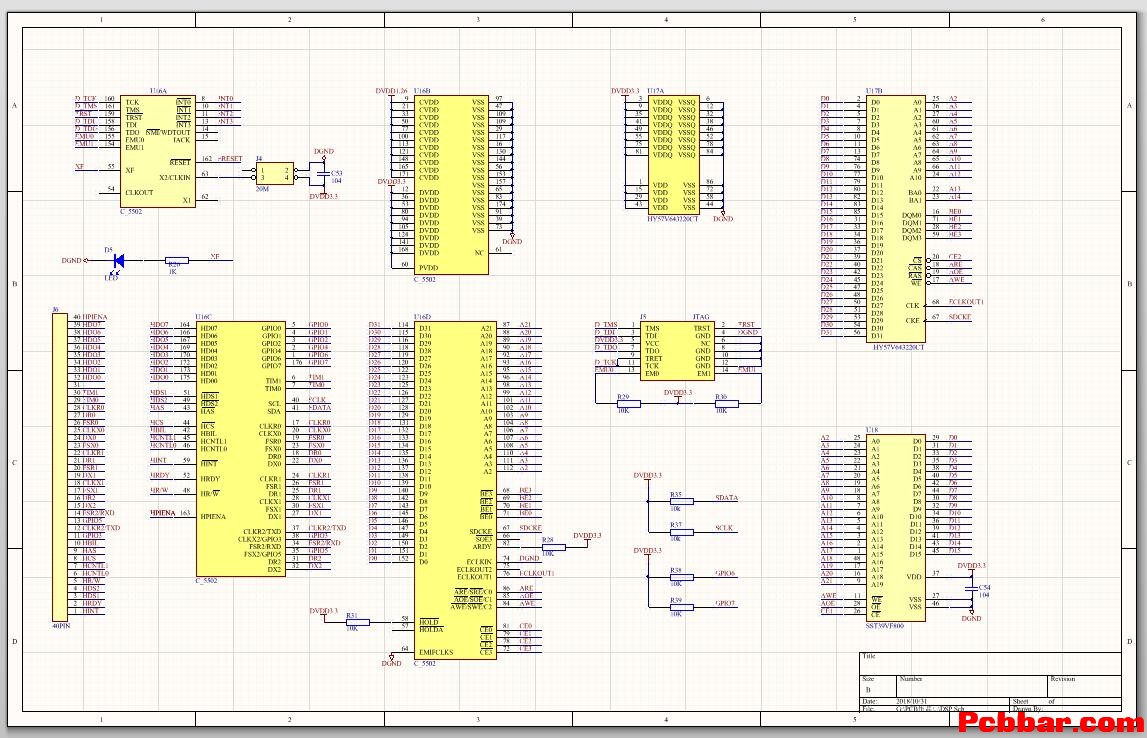1147x738 pixels.
Task: Click the SDCKE net label on U17B CKE
Action: 960,317
